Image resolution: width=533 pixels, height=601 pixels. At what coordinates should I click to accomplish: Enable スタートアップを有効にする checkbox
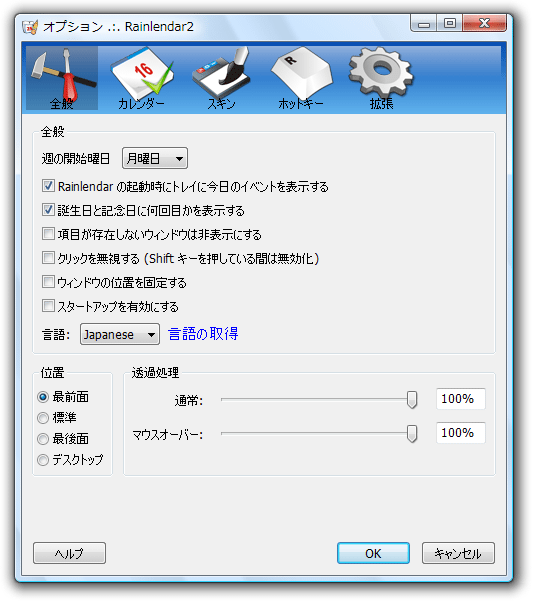click(48, 306)
